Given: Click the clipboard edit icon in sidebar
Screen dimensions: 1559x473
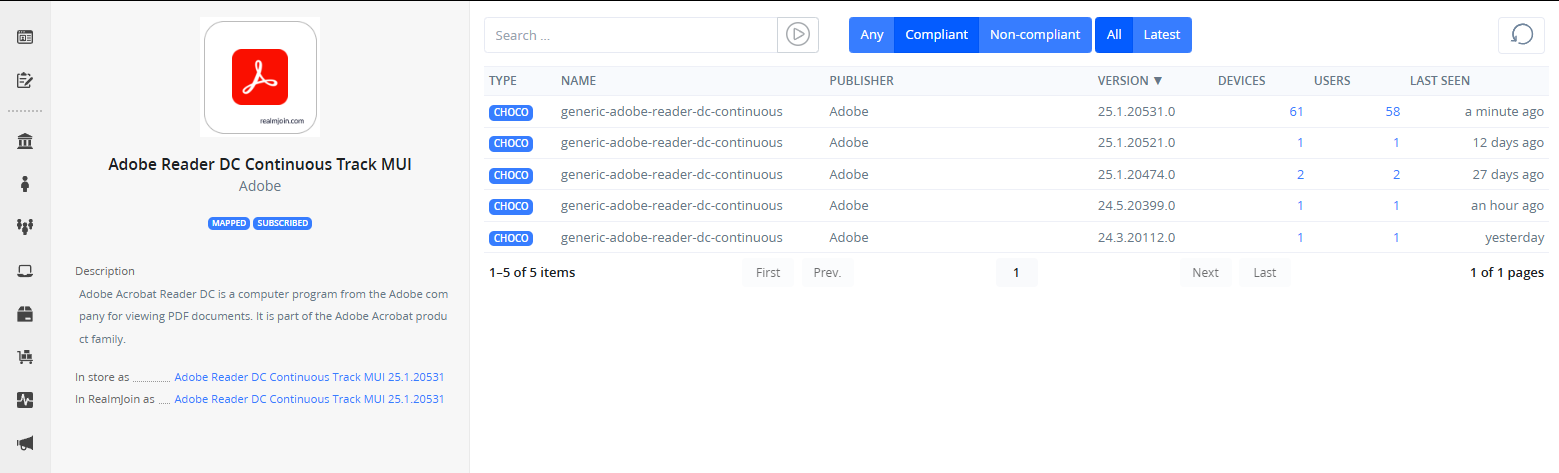Looking at the screenshot, I should (25, 80).
